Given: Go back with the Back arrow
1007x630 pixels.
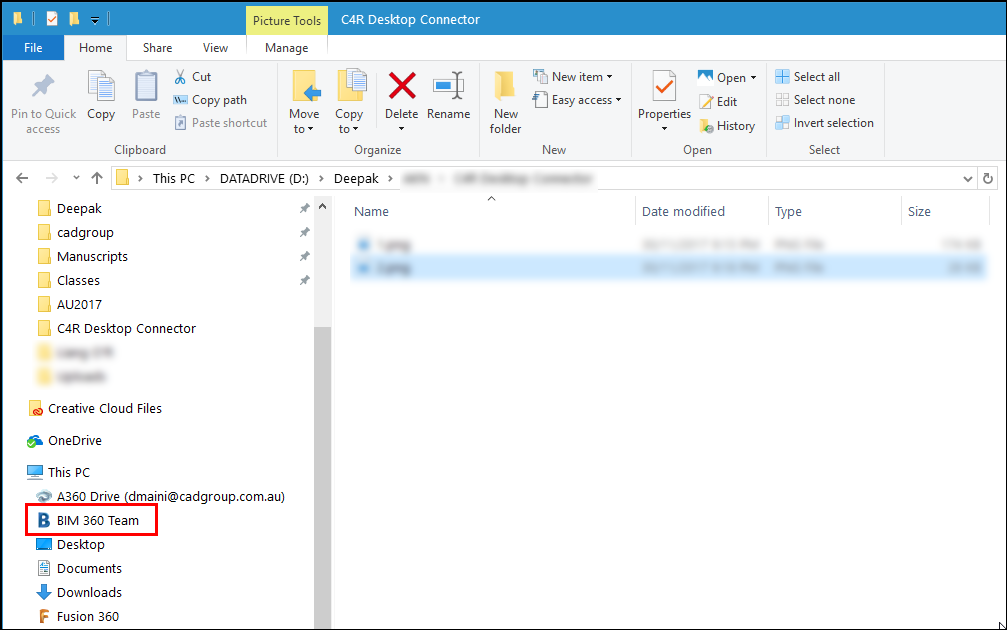Looking at the screenshot, I should [x=22, y=178].
